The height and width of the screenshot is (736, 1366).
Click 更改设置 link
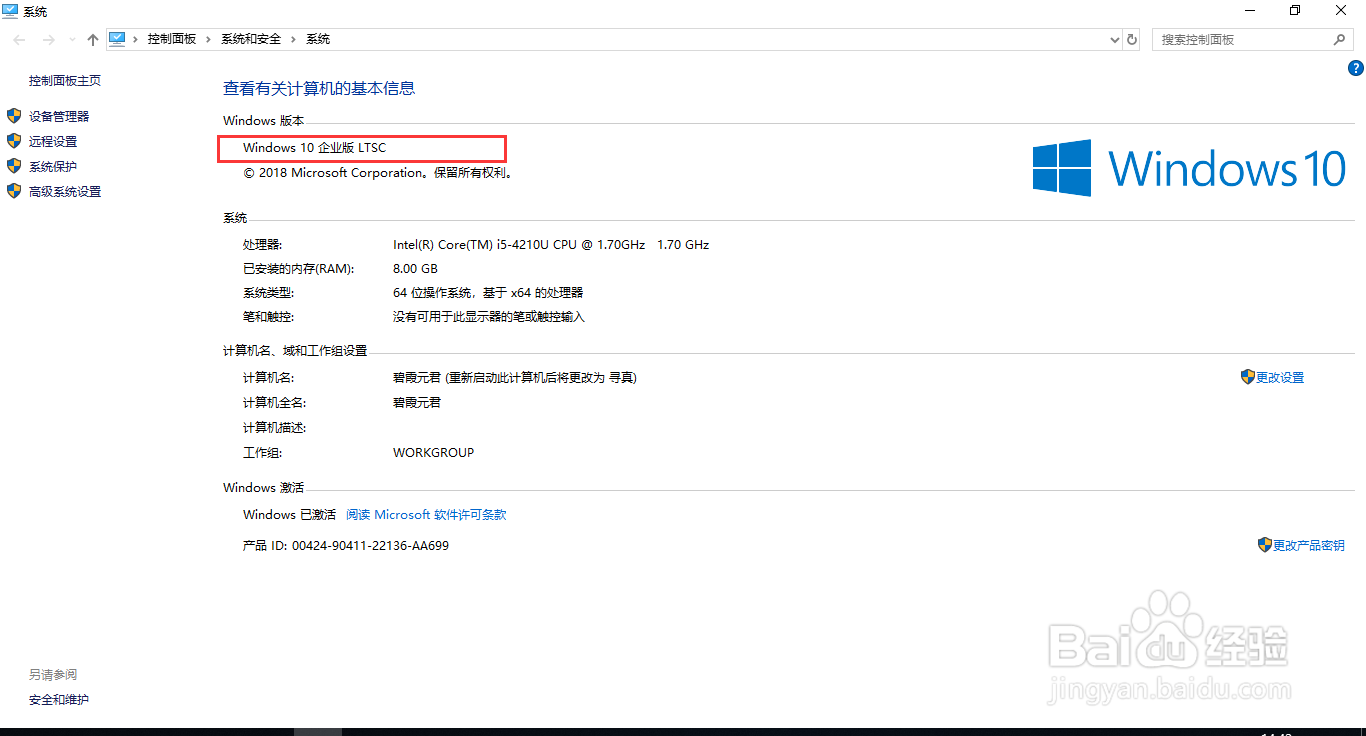(1280, 378)
